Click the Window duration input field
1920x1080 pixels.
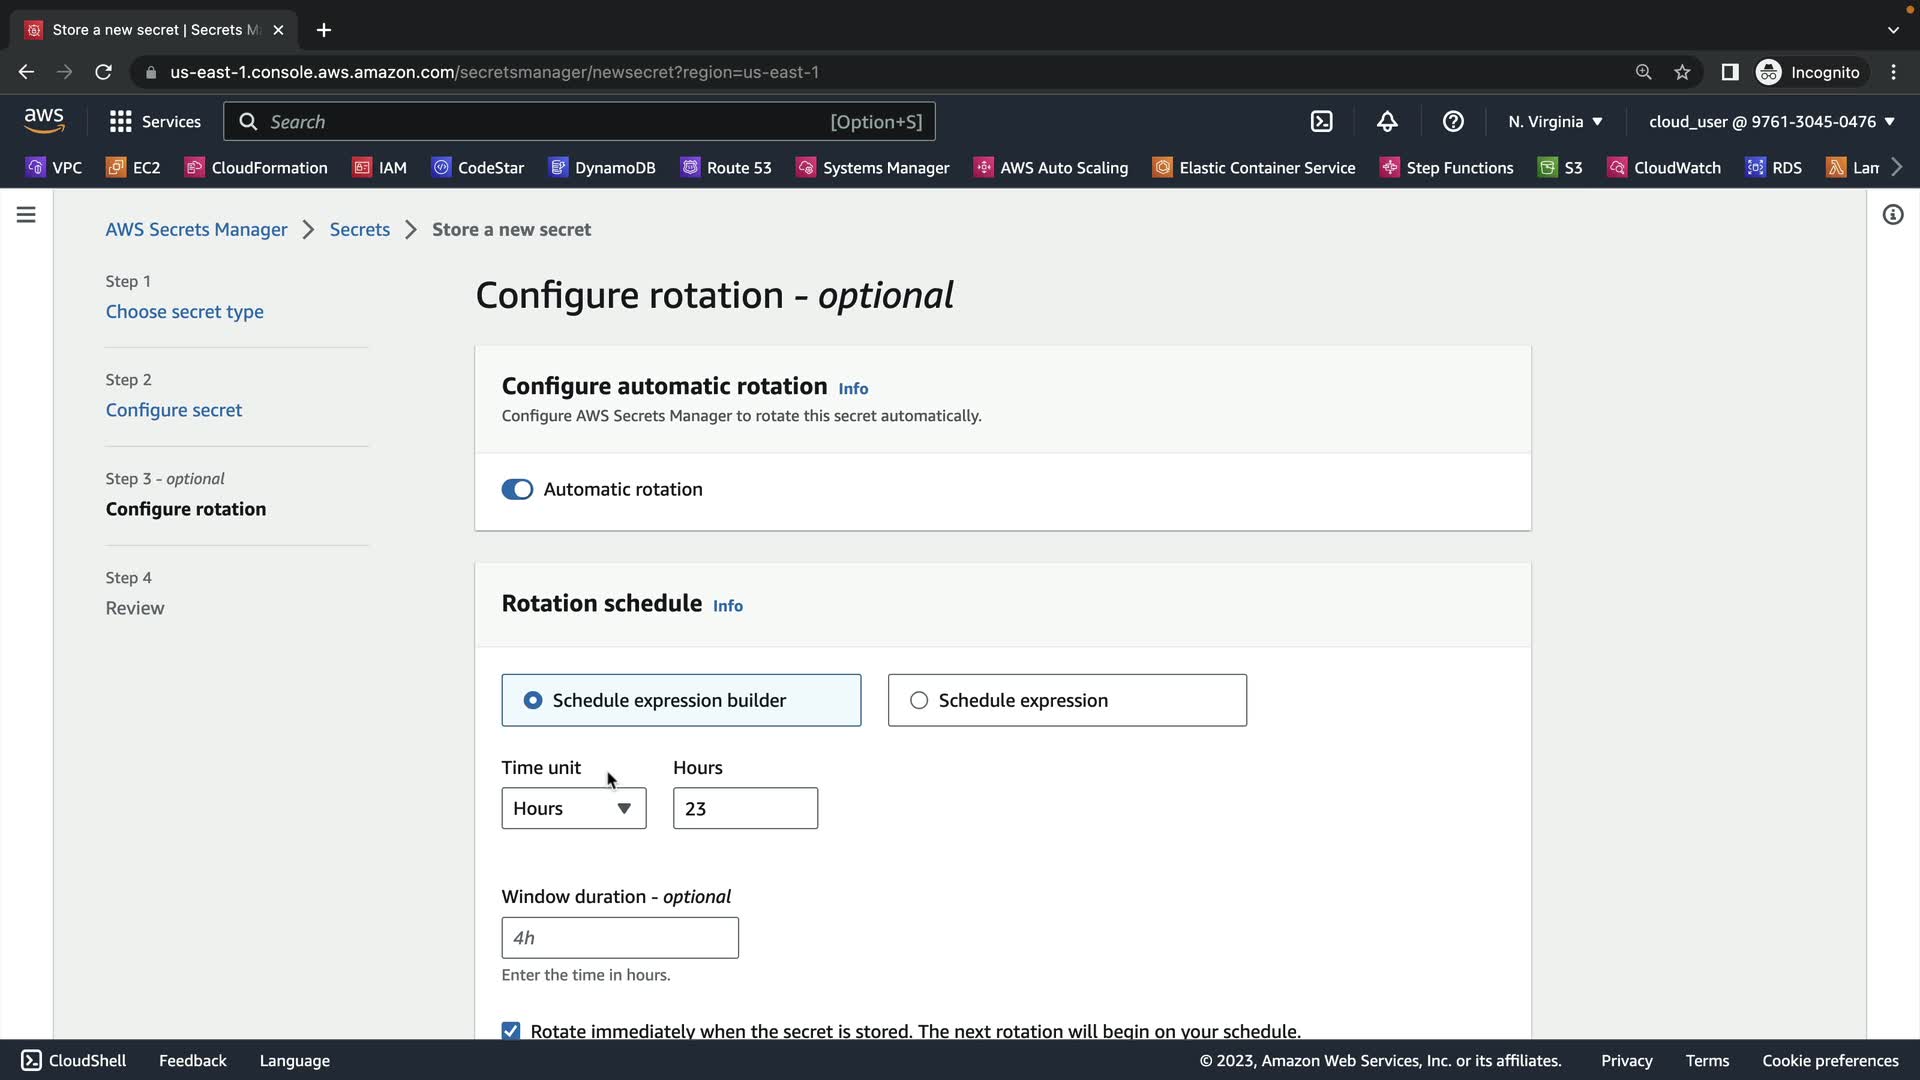(619, 938)
